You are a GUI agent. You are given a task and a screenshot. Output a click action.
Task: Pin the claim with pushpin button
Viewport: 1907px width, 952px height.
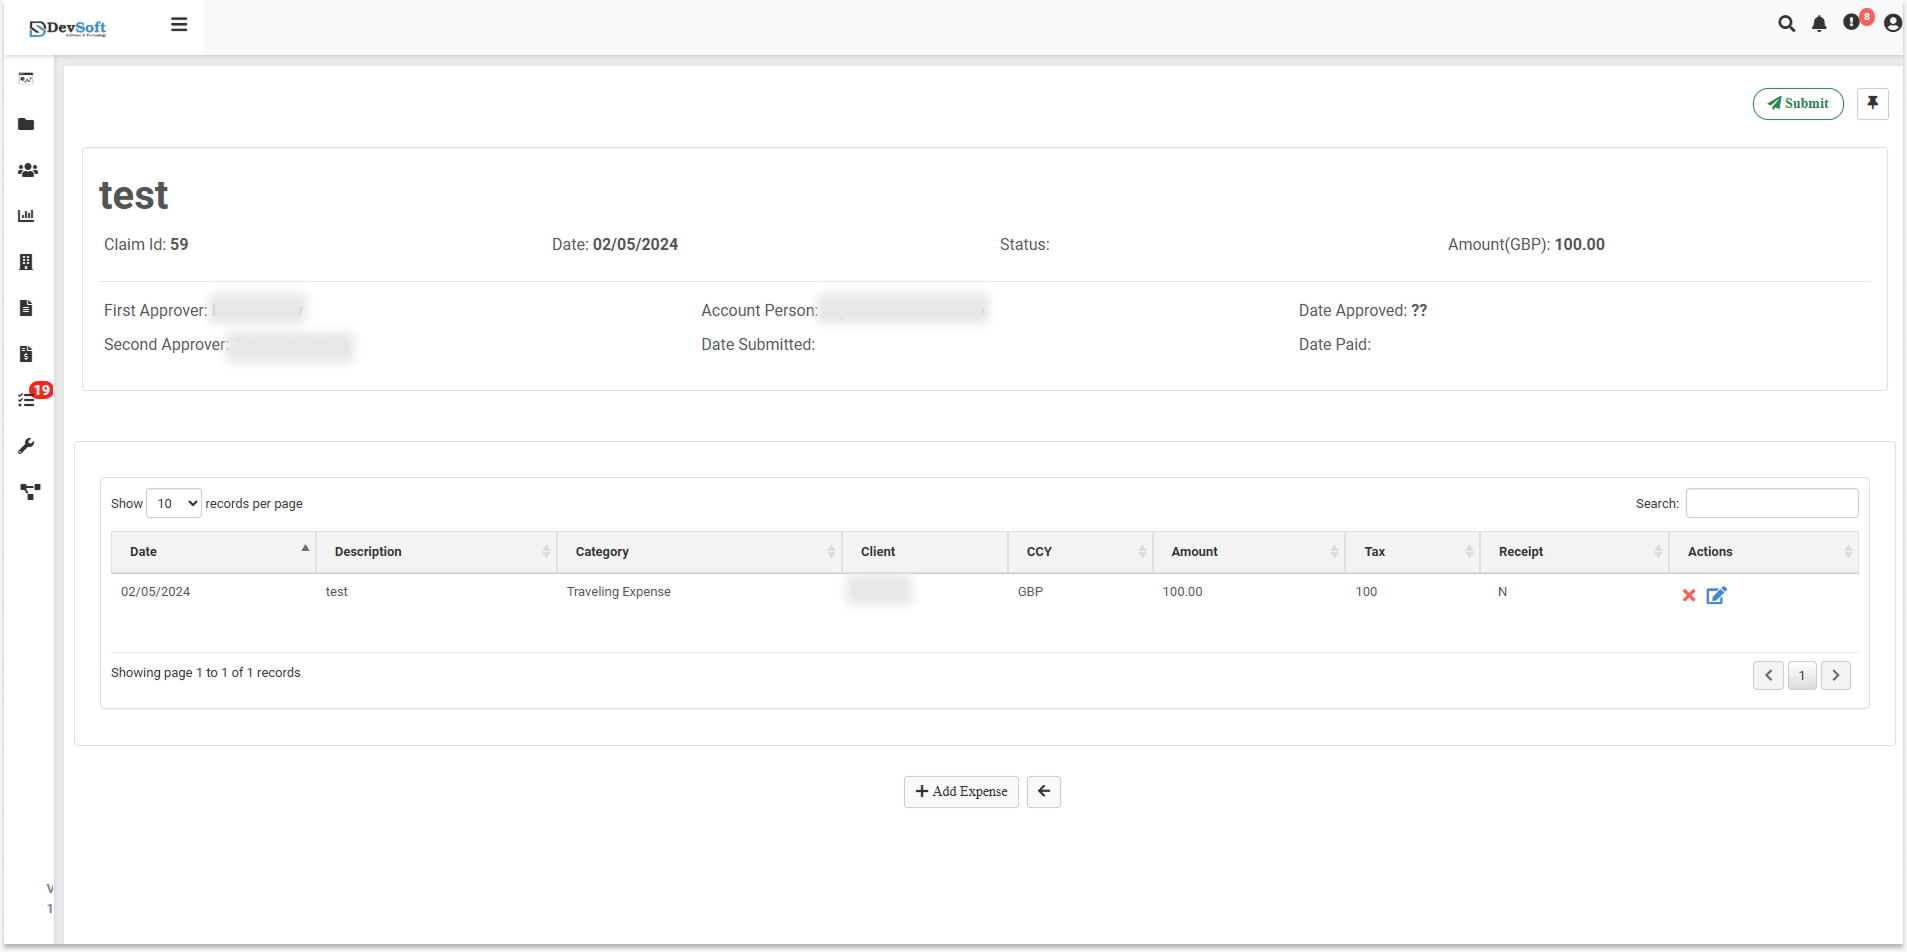(x=1872, y=103)
